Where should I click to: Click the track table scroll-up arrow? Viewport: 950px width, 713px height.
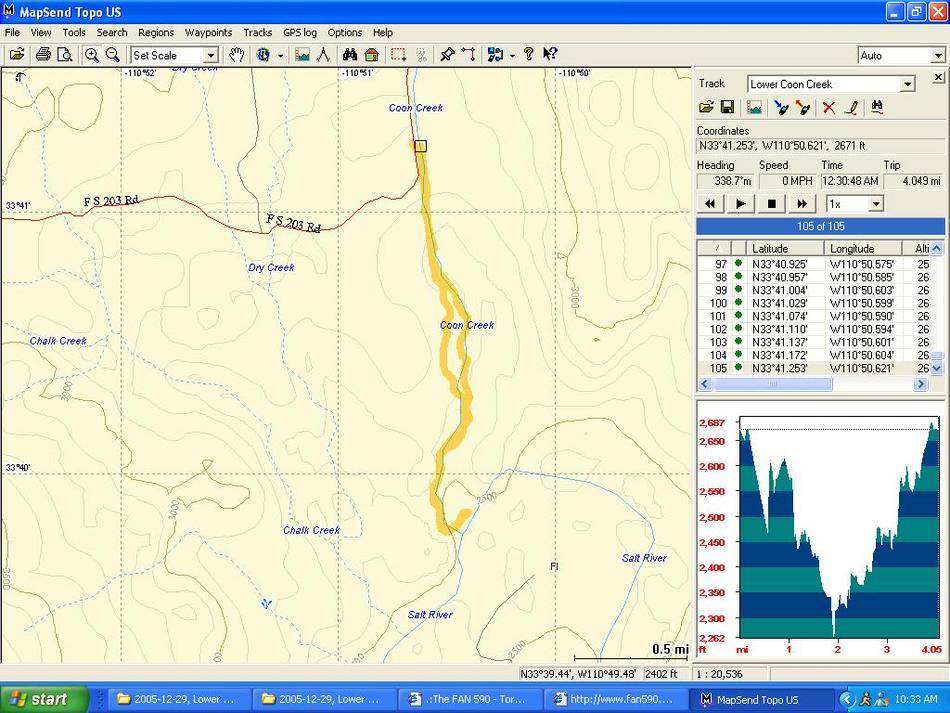tap(937, 248)
